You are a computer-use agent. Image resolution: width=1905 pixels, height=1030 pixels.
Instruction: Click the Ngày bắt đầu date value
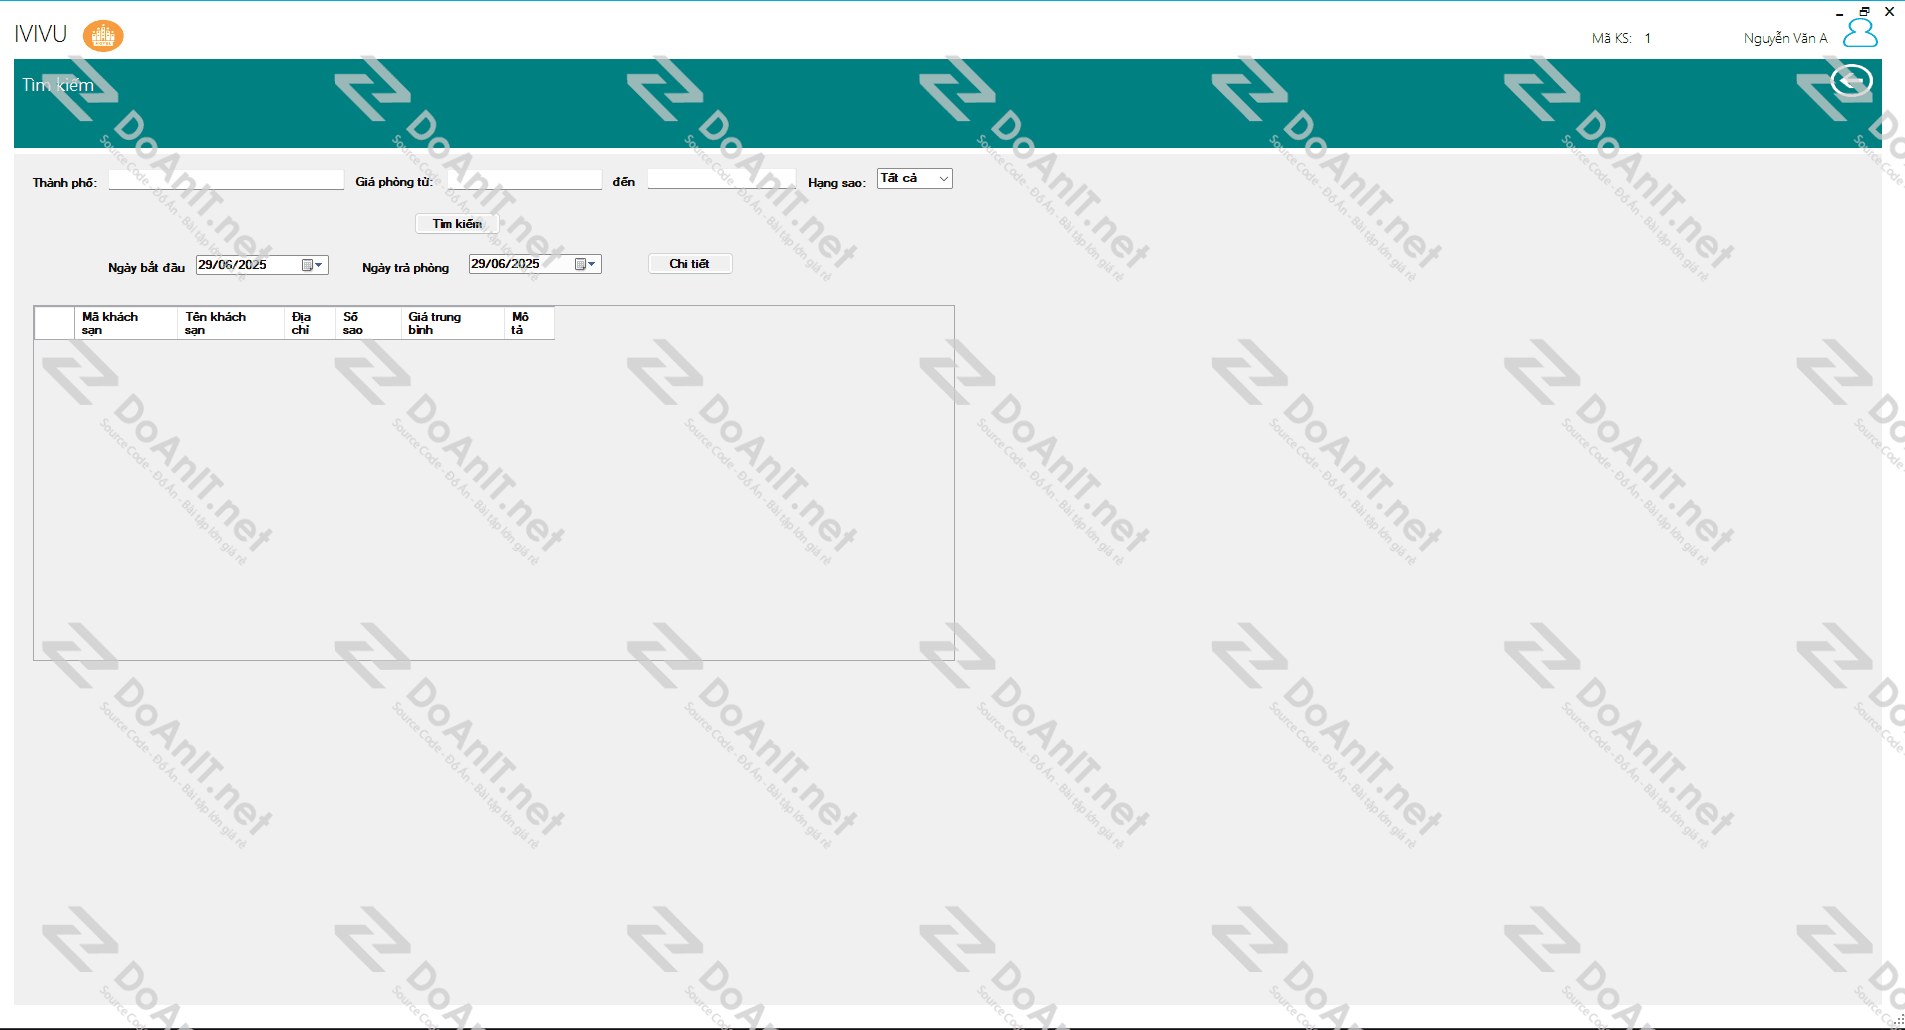(x=233, y=265)
